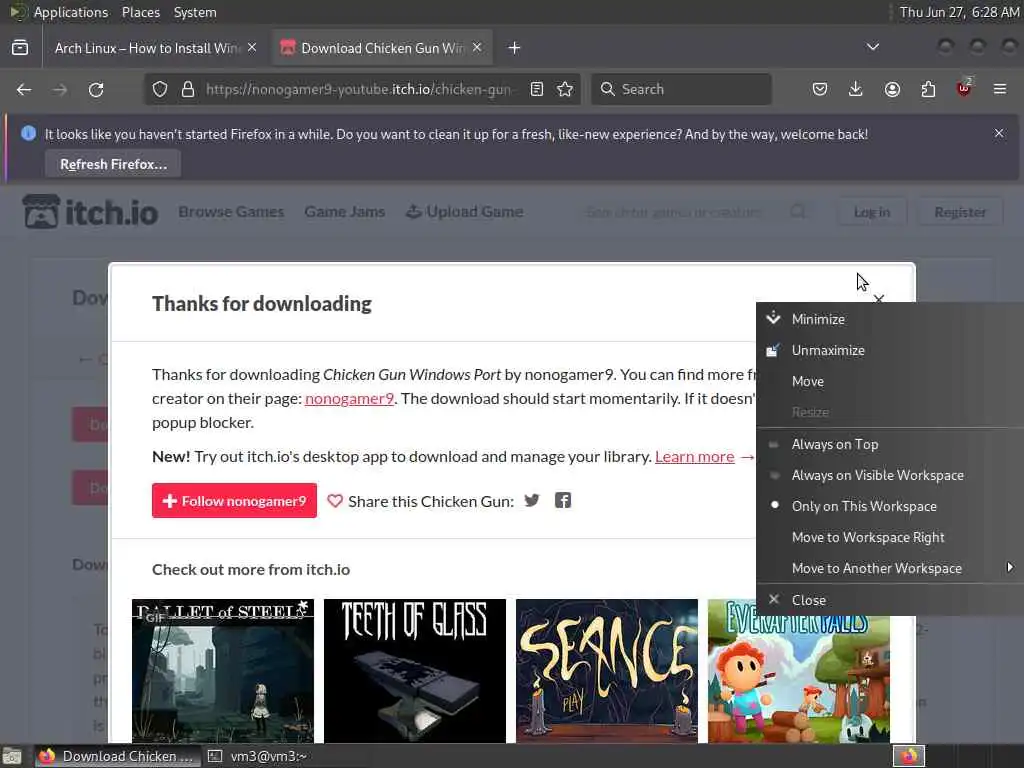Click Browse Games in itch.io header

[231, 212]
